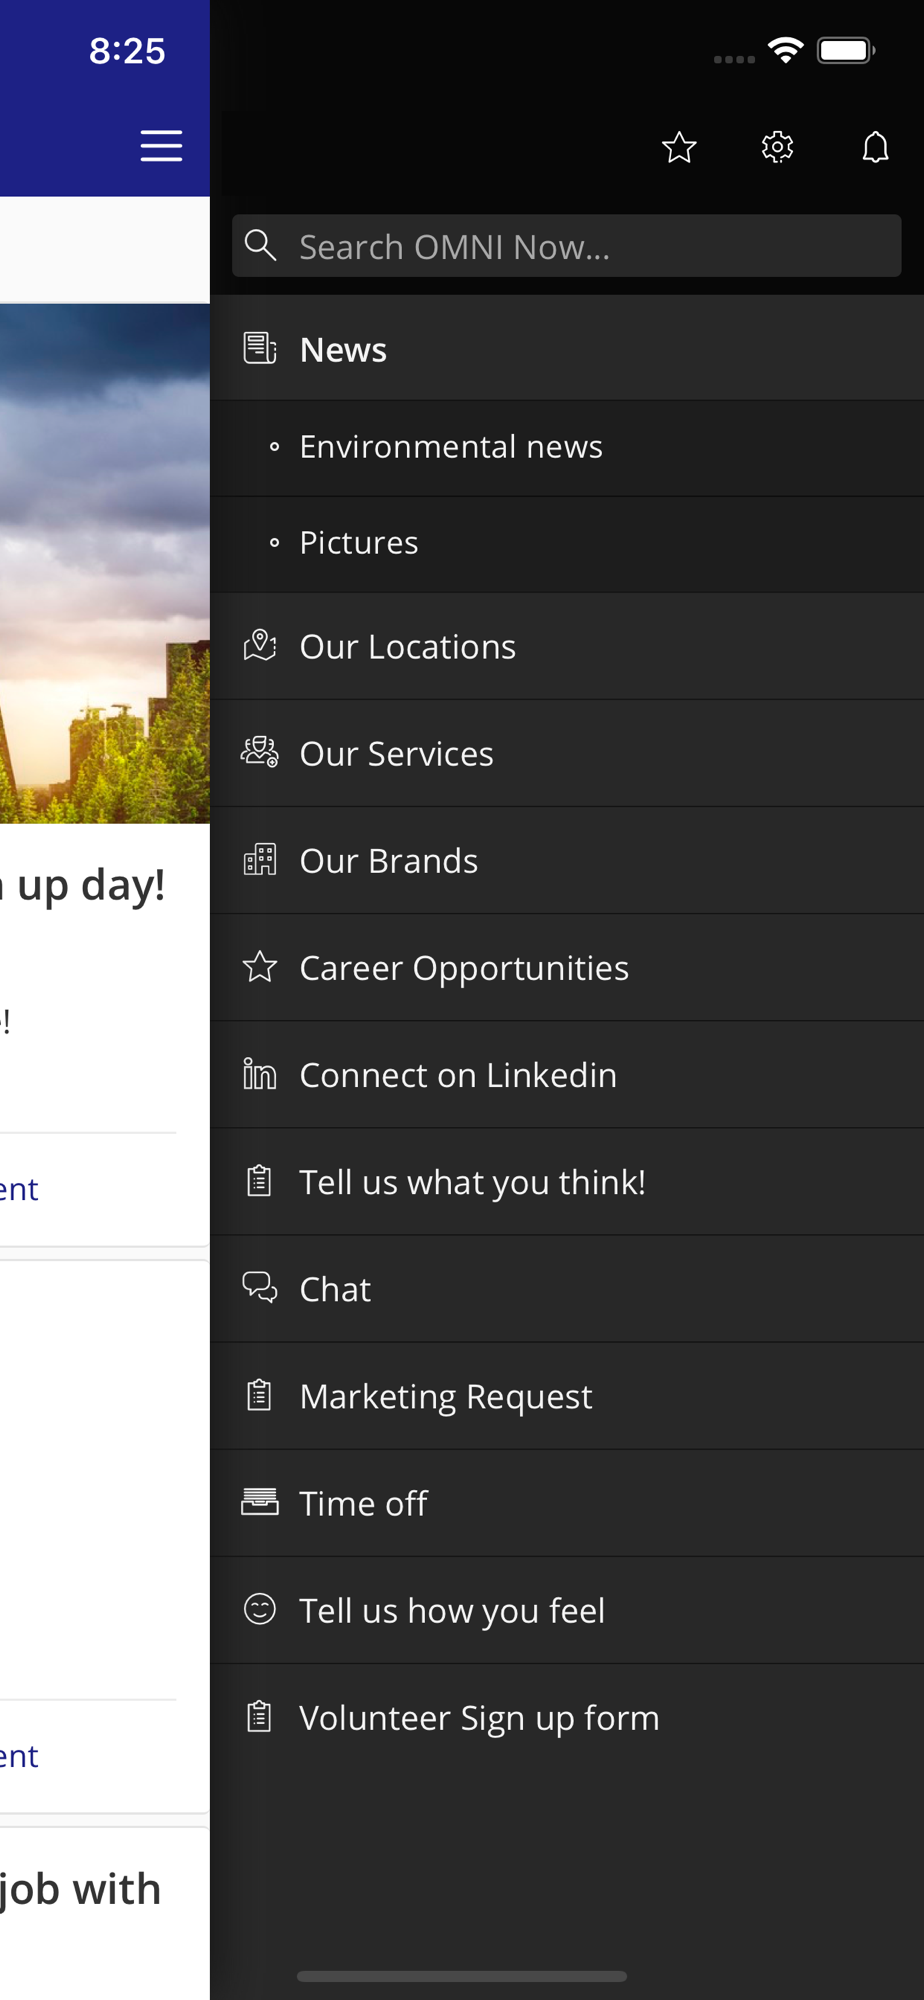The image size is (924, 2000).
Task: Collapse the News menu section
Action: click(x=343, y=350)
